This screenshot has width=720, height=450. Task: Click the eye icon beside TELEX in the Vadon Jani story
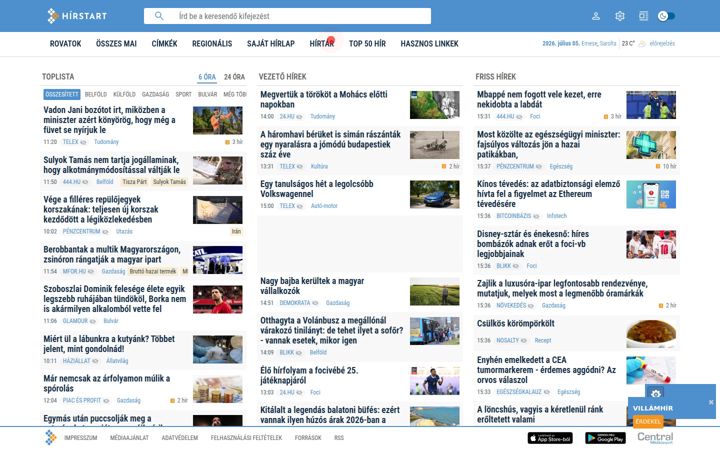[84, 142]
